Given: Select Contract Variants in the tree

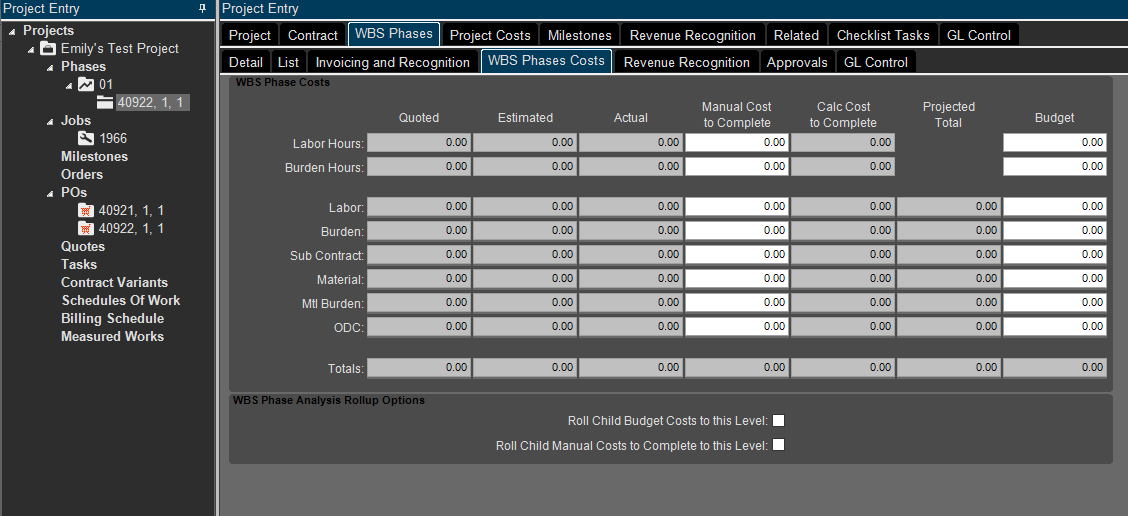Looking at the screenshot, I should pyautogui.click(x=114, y=282).
